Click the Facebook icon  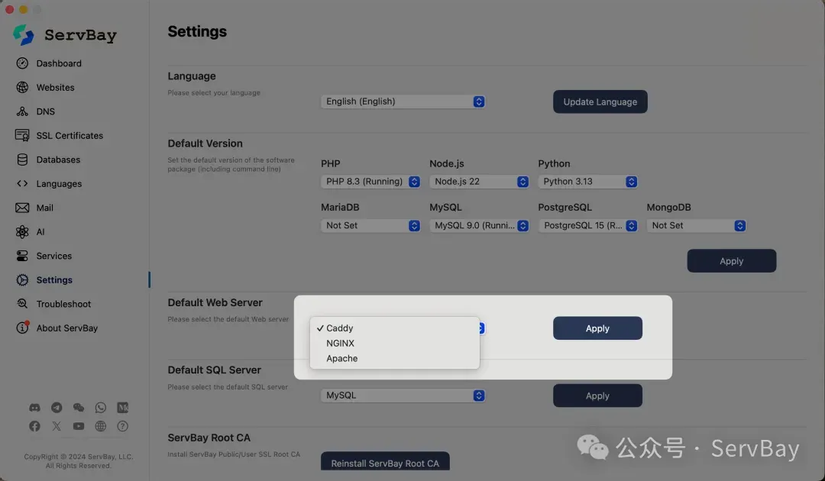(35, 426)
